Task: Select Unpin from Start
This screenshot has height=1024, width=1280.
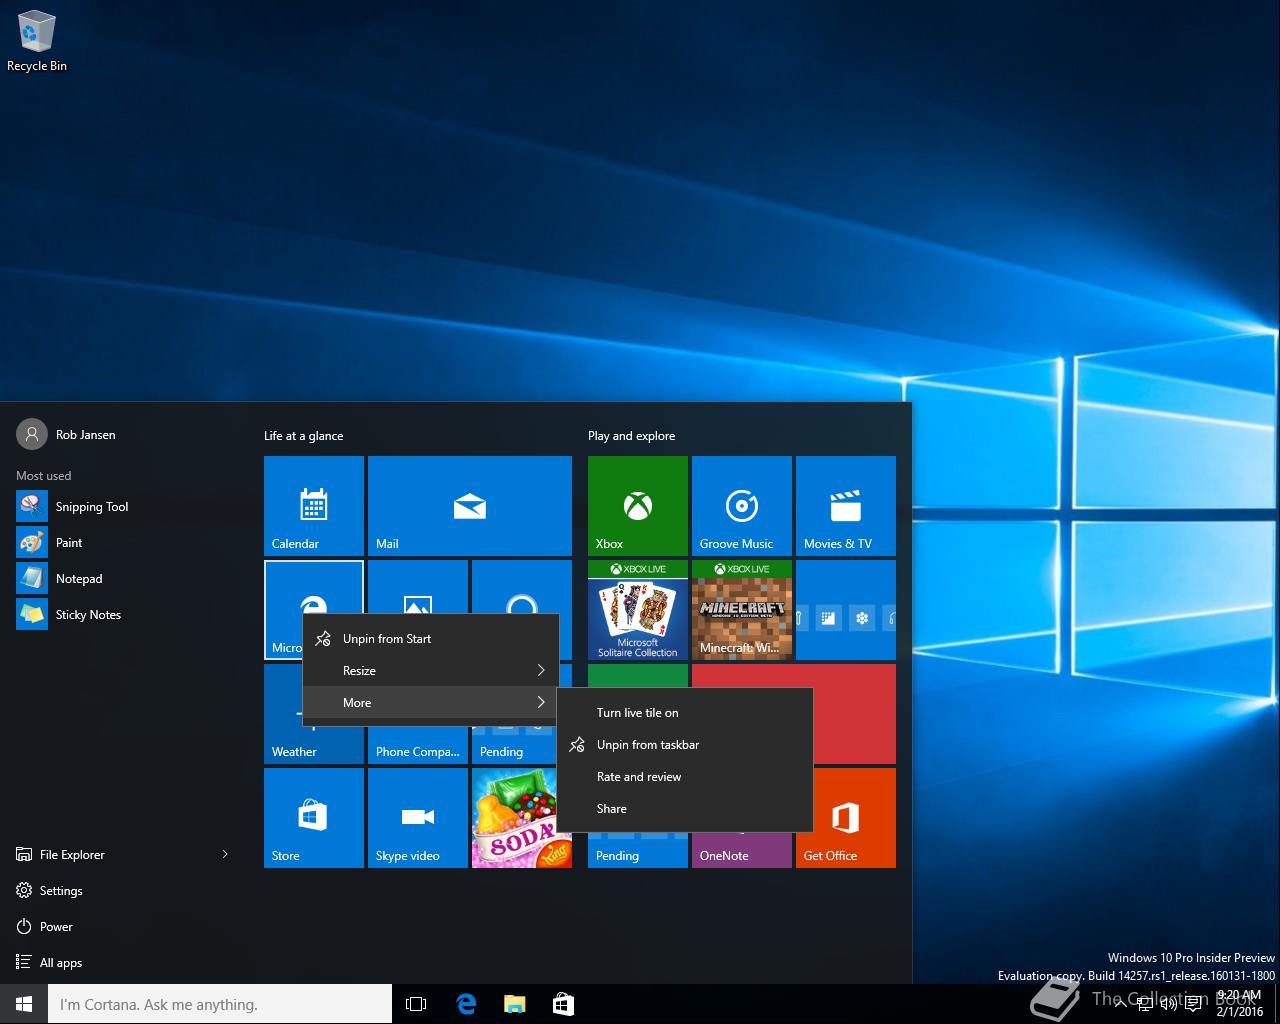Action: point(430,639)
